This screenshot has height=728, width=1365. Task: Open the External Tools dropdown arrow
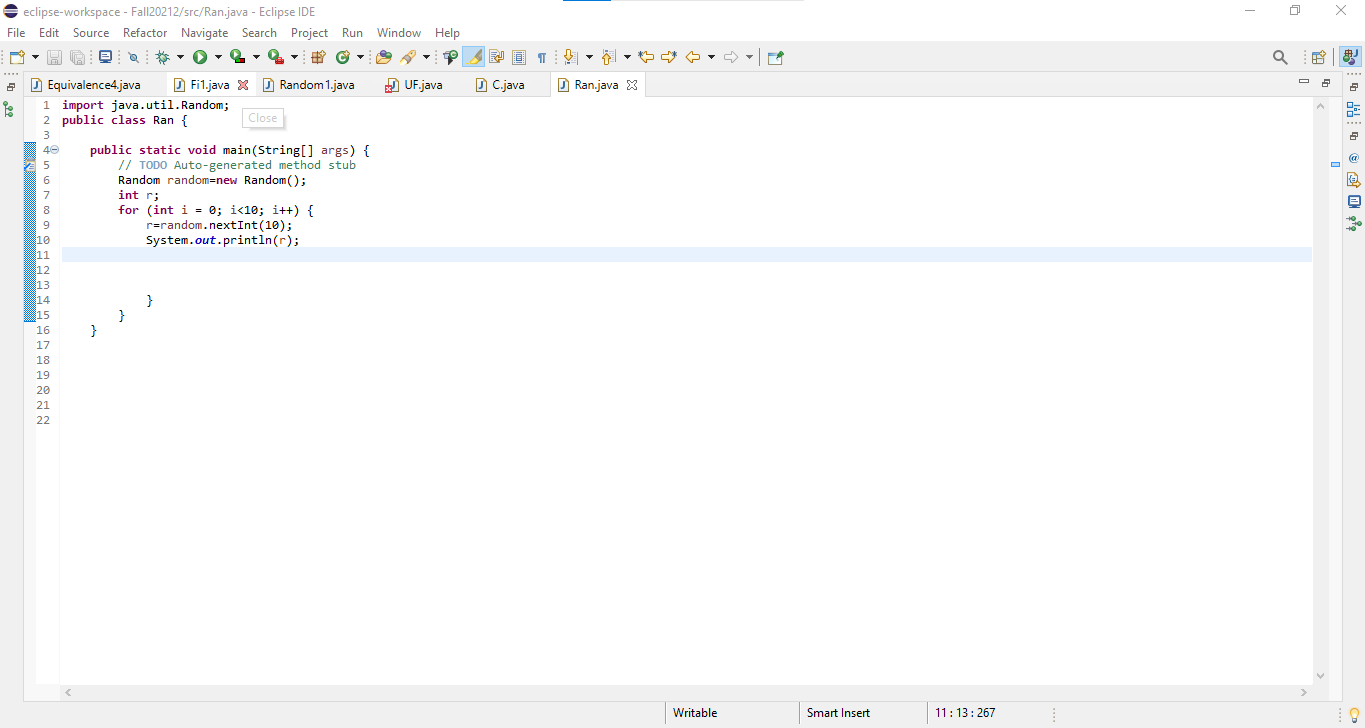click(294, 57)
